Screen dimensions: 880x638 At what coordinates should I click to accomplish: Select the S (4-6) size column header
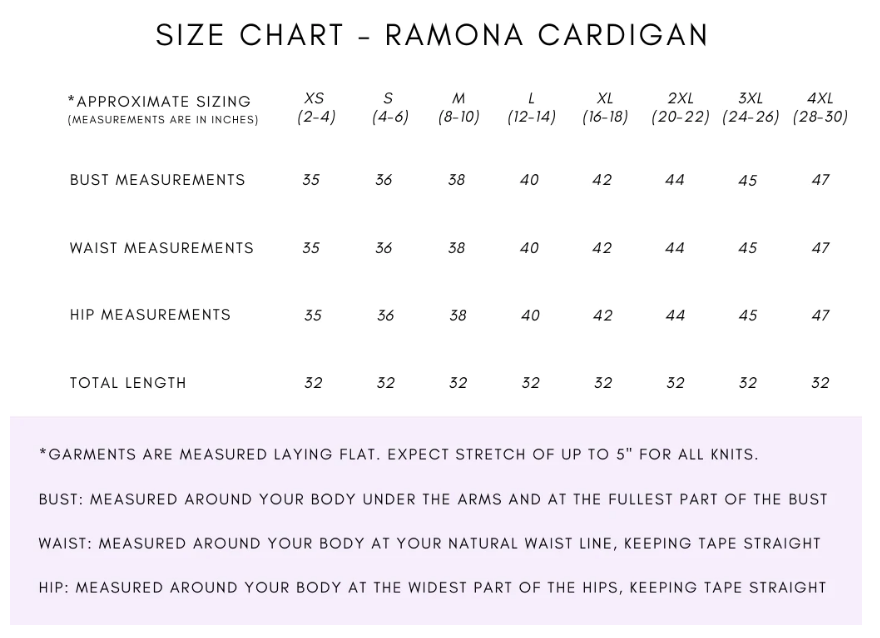click(x=388, y=107)
